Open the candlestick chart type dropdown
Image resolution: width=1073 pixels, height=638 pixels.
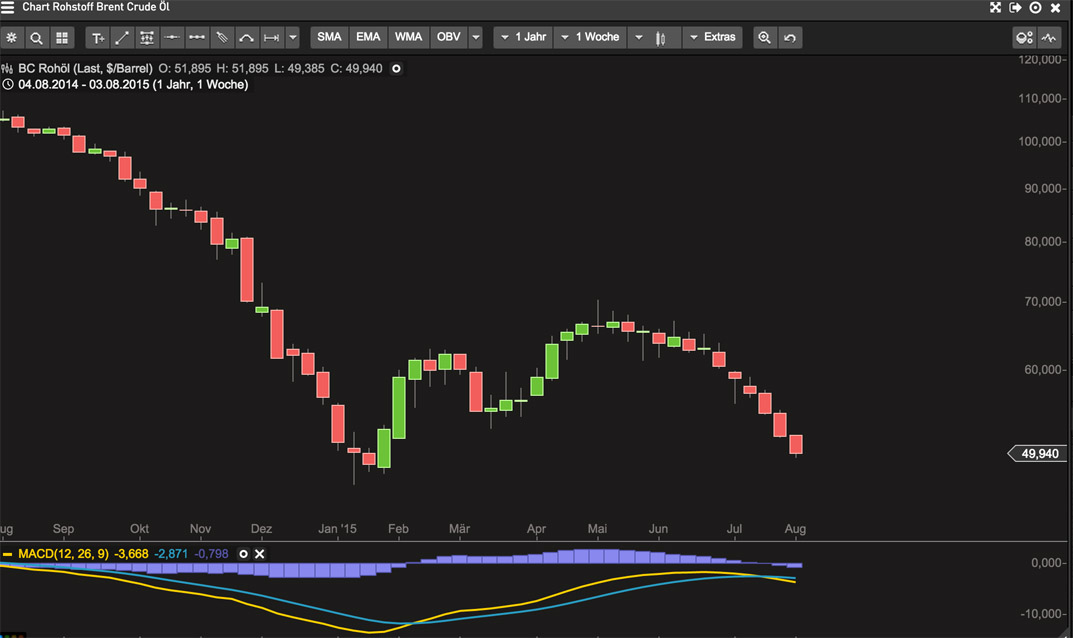click(654, 38)
